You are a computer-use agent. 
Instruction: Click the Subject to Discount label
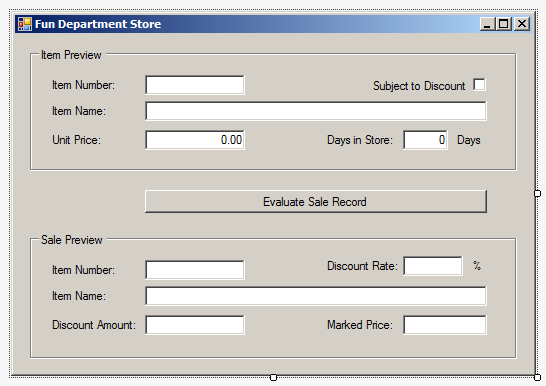pos(419,86)
